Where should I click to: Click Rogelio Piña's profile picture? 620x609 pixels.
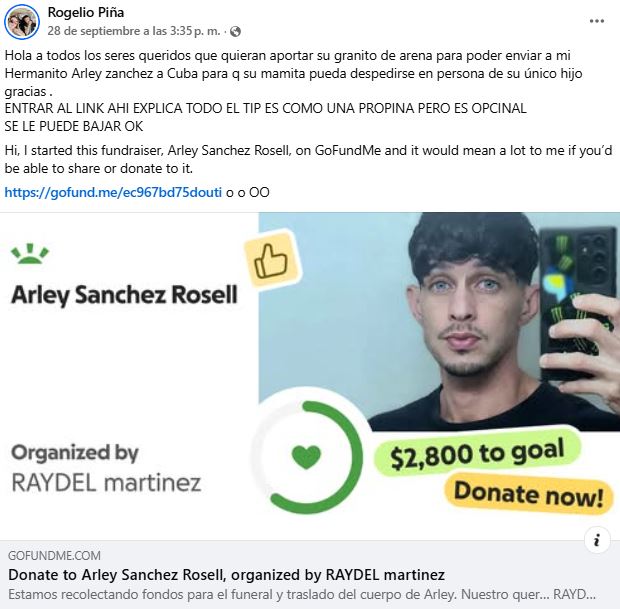pos(22,22)
